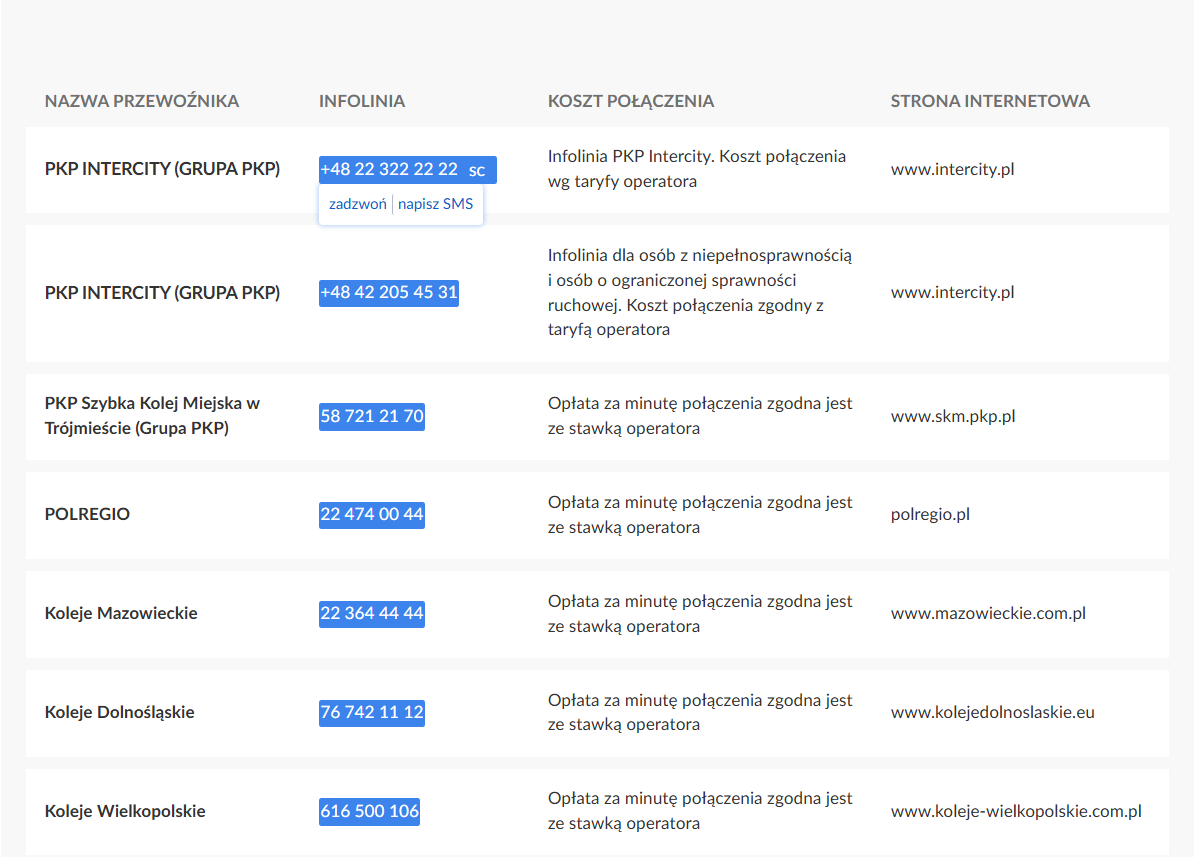Open www.mazowieckie.com.pl website
This screenshot has height=857, width=1195.
point(988,614)
